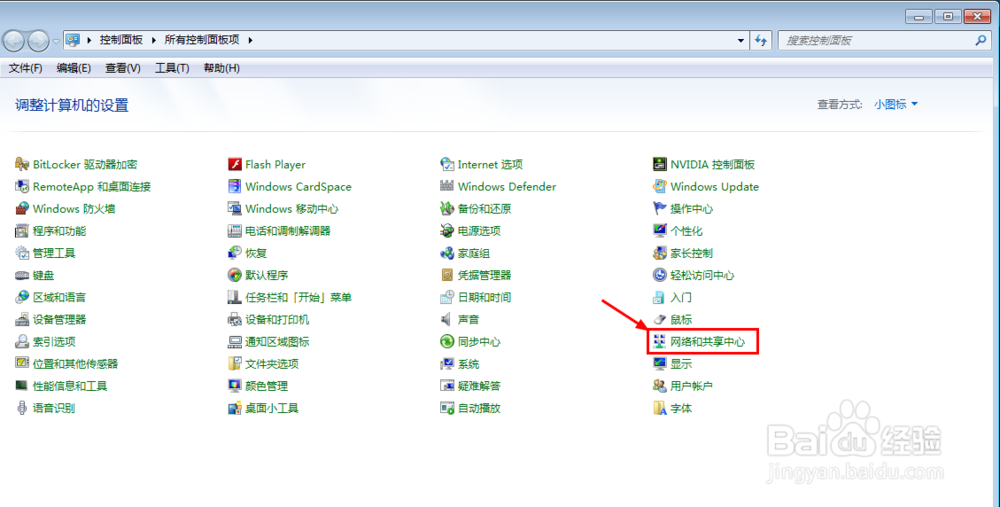The width and height of the screenshot is (1000, 507).
Task: Open the 文件(F) menu
Action: click(26, 68)
